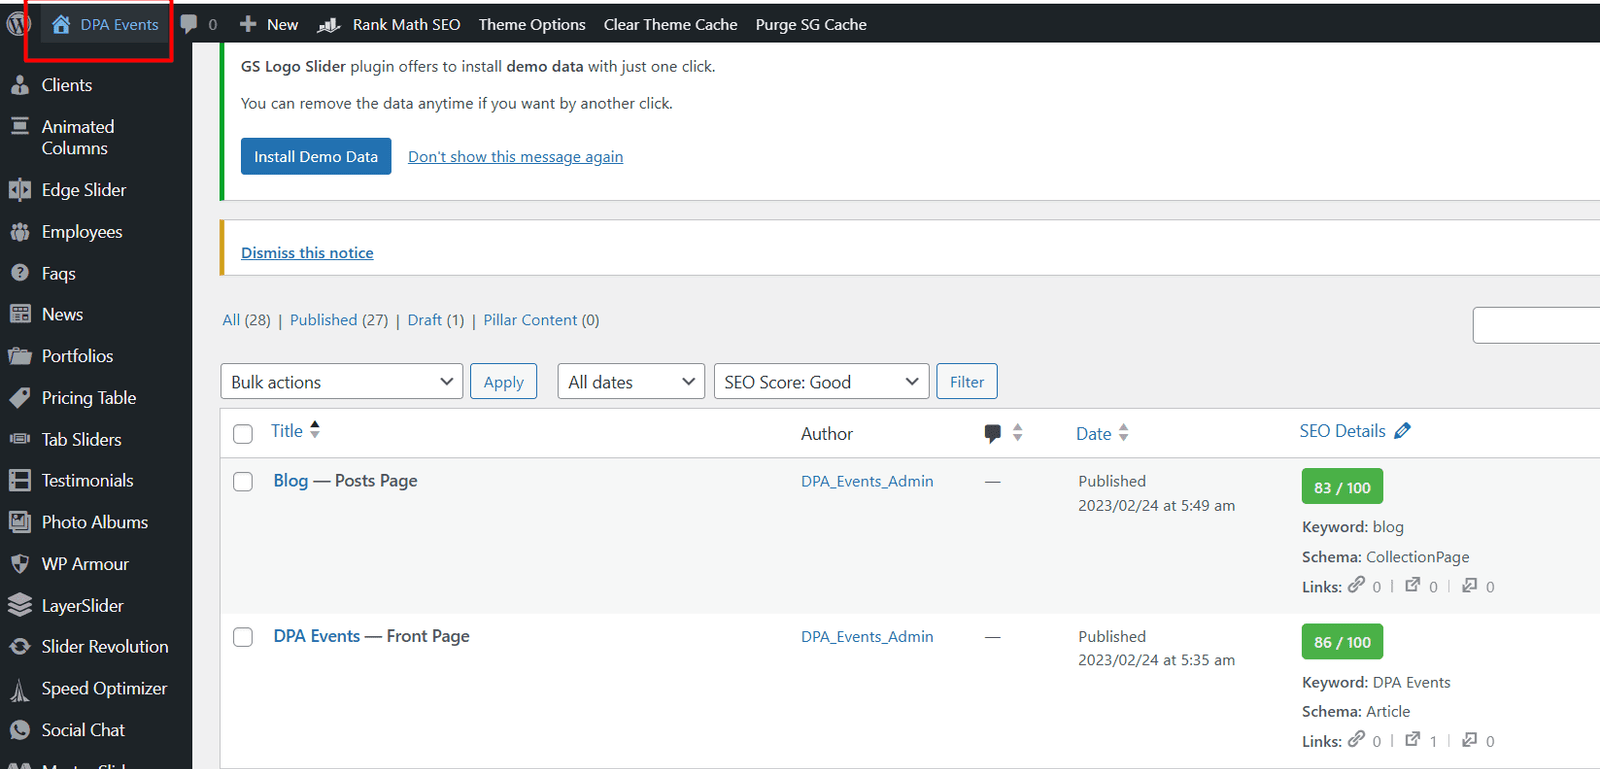This screenshot has width=1600, height=769.
Task: Open the Rank Math SEO menu label
Action: (x=406, y=24)
